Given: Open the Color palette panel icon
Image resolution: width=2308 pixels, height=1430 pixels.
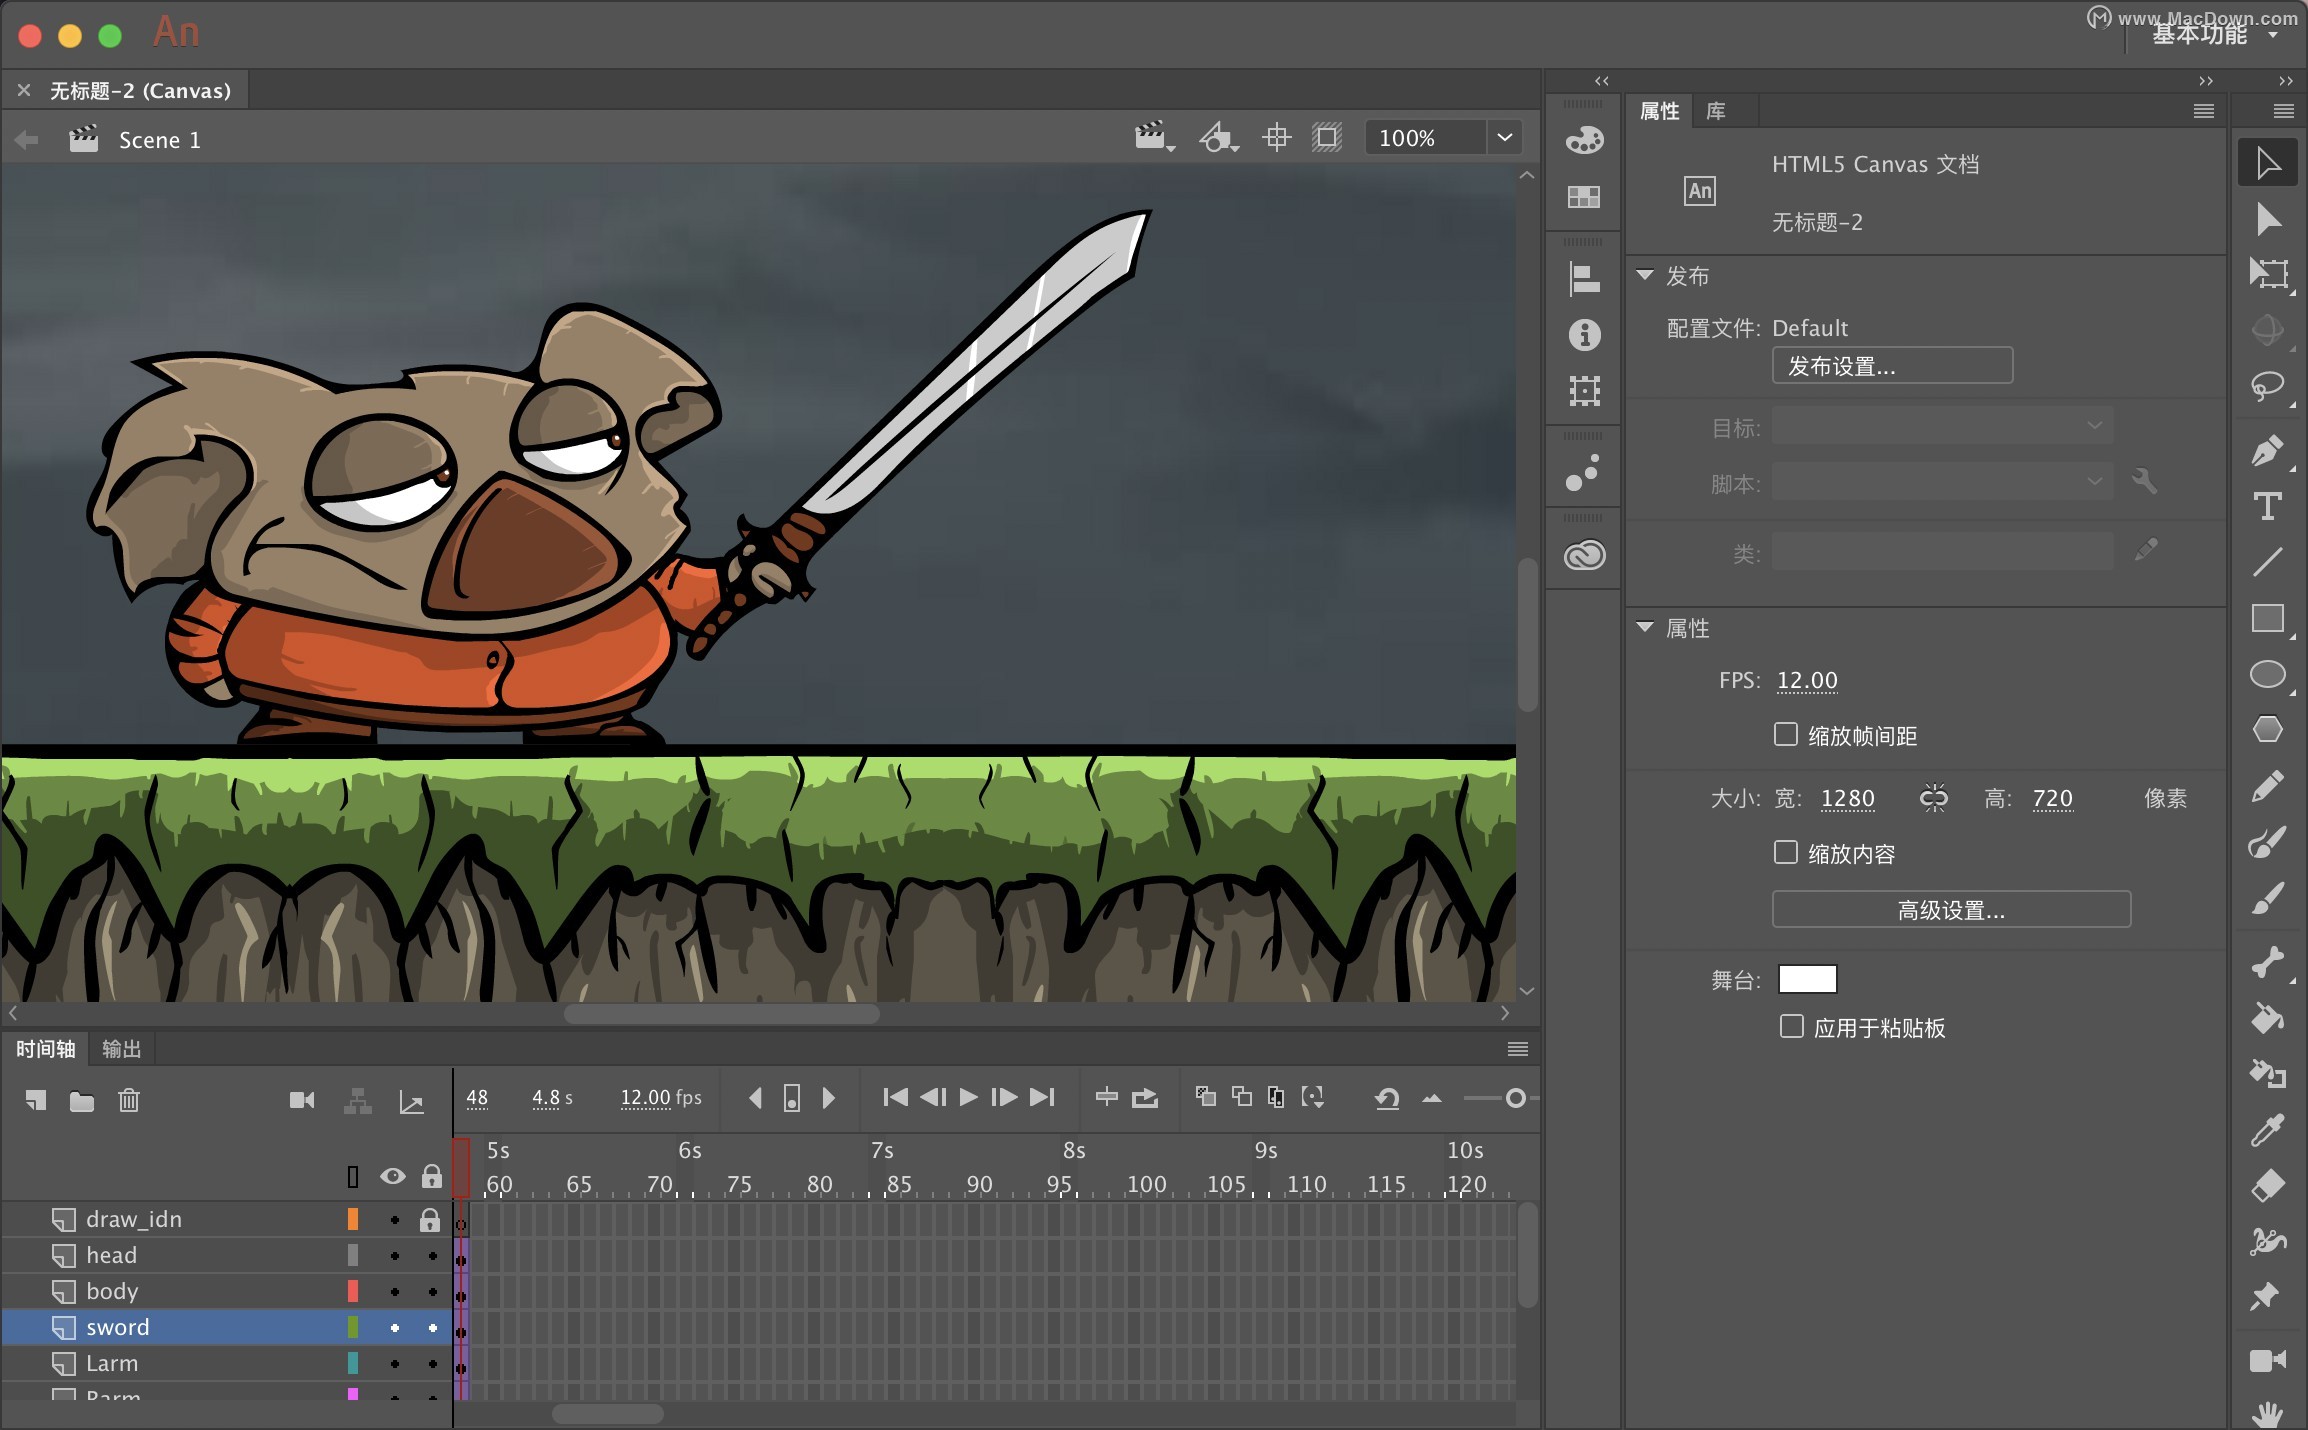Looking at the screenshot, I should 1584,140.
